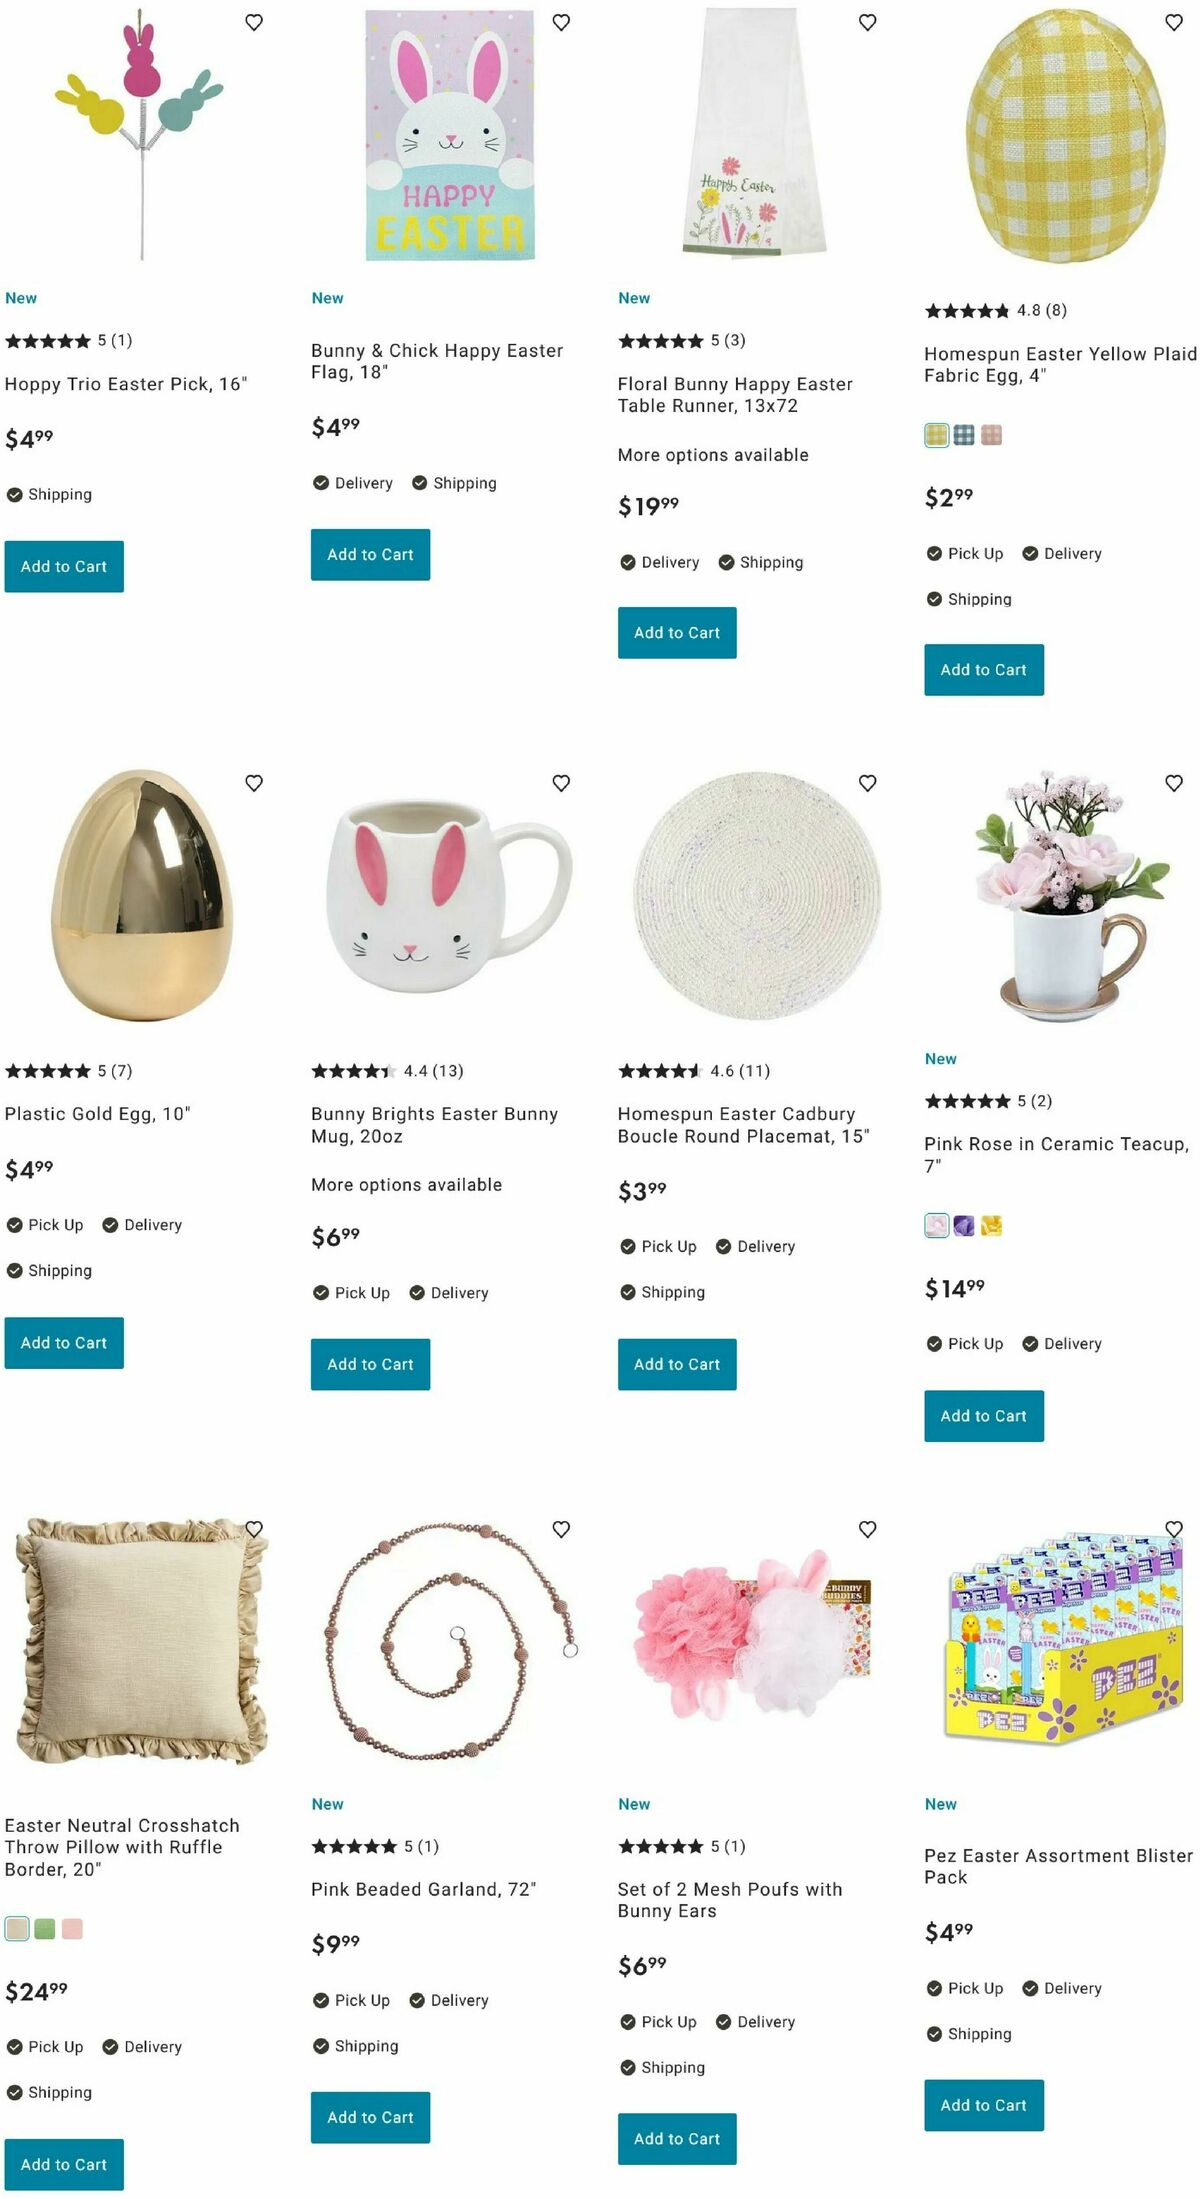Add Hoppy Trio Easter Pick to cart
Image resolution: width=1200 pixels, height=2199 pixels.
click(x=64, y=566)
